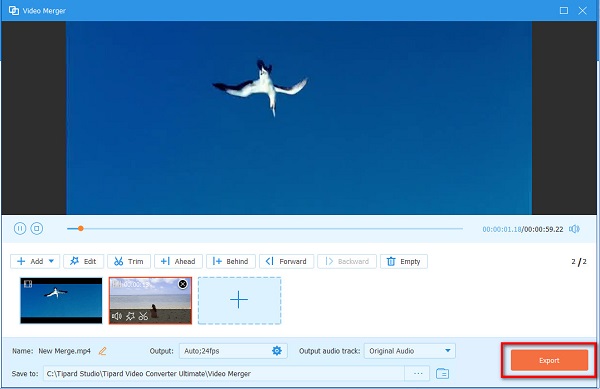The width and height of the screenshot is (600, 389).
Task: Move selected clip Backward
Action: pos(347,261)
